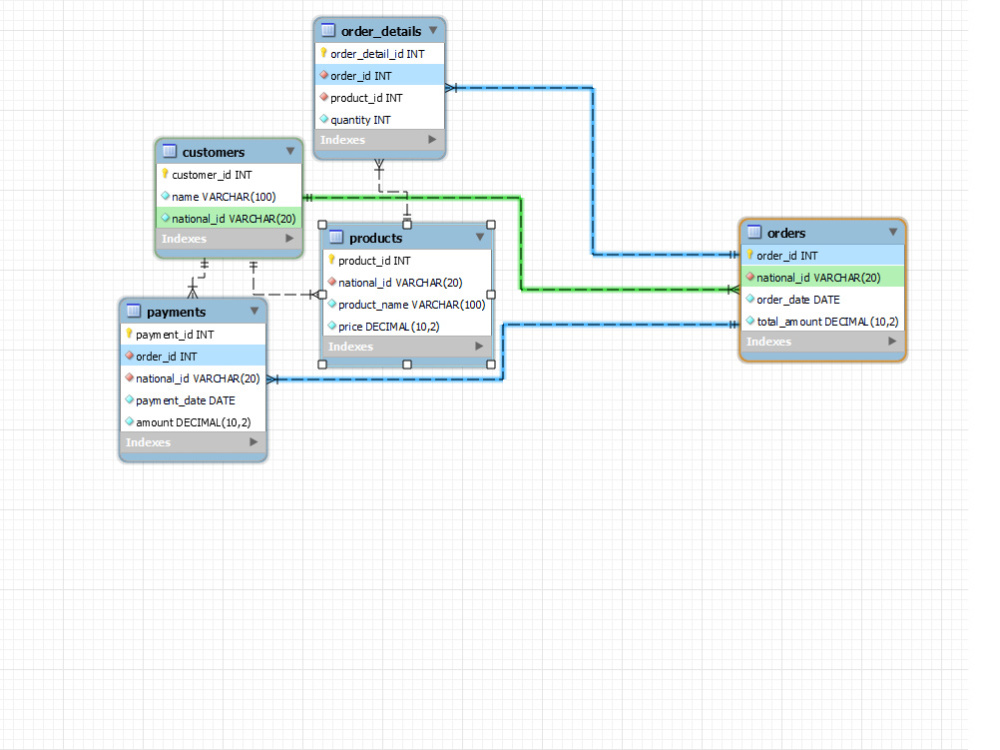1000x750 pixels.
Task: Click key icon beside order_id INT in orders
Action: click(x=750, y=254)
